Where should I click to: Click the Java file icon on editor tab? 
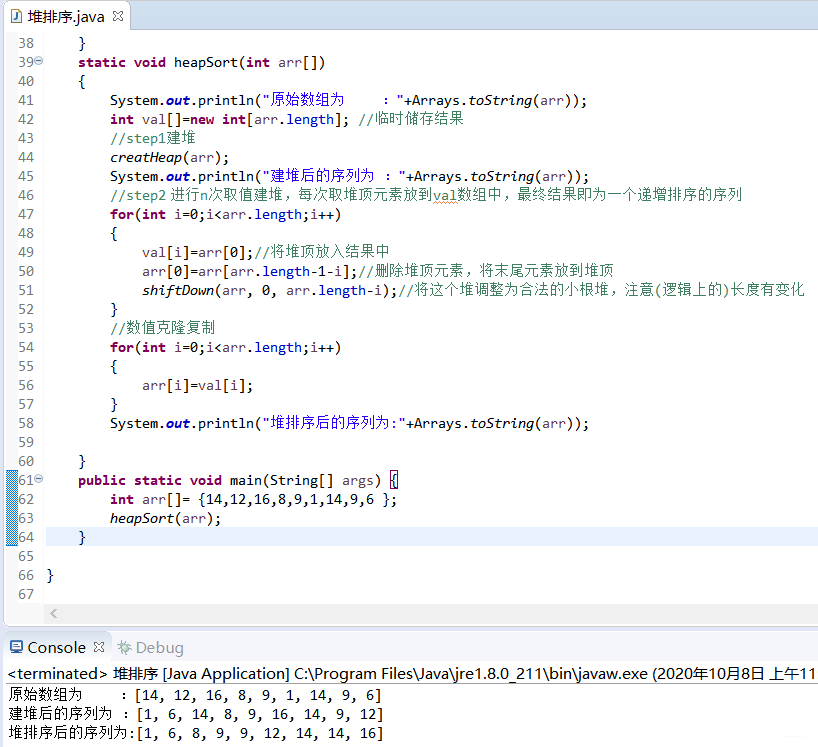(16, 17)
